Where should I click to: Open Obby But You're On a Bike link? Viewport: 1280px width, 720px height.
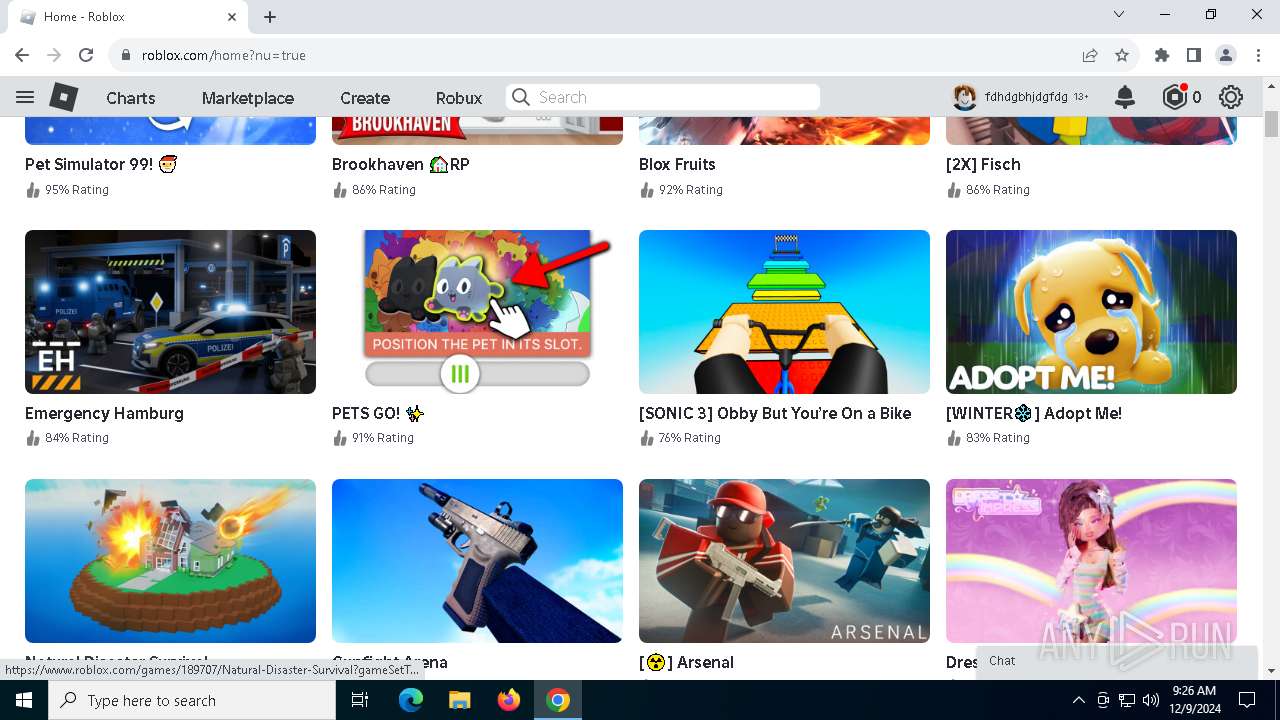pyautogui.click(x=775, y=413)
